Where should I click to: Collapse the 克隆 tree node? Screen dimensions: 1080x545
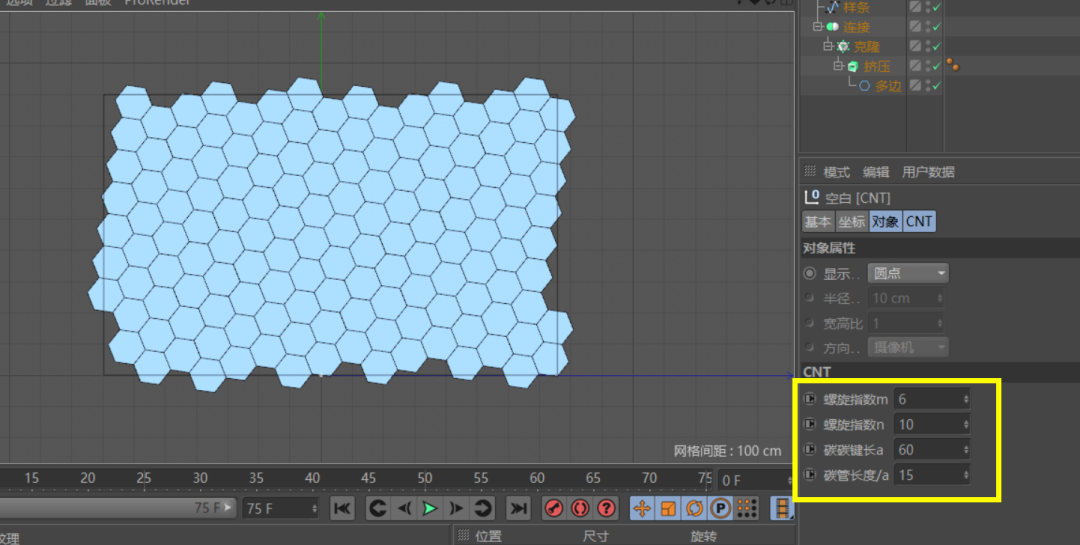[829, 46]
